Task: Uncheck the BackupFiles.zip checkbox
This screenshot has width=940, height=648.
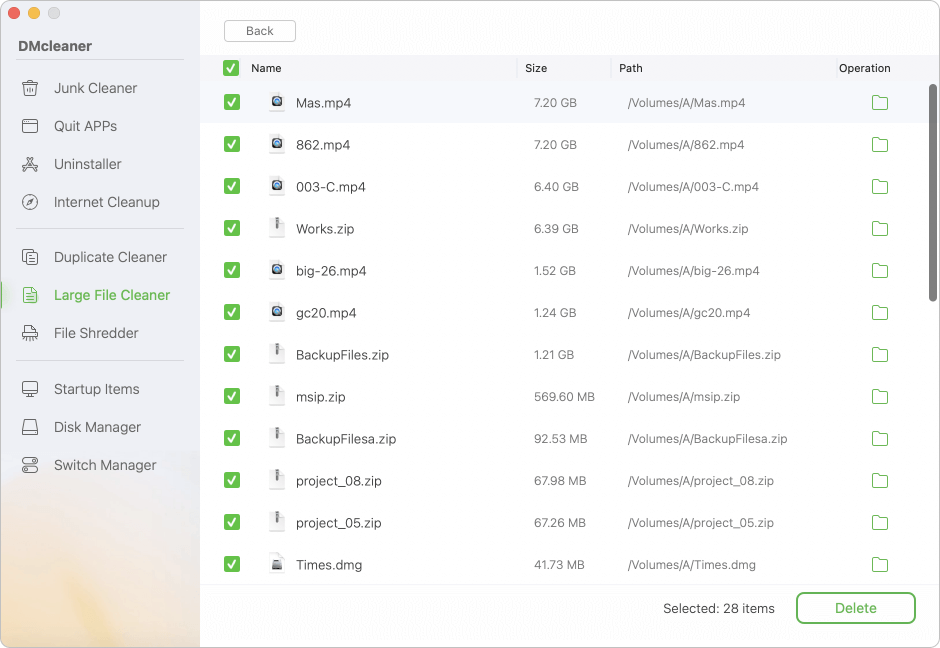Action: click(232, 354)
